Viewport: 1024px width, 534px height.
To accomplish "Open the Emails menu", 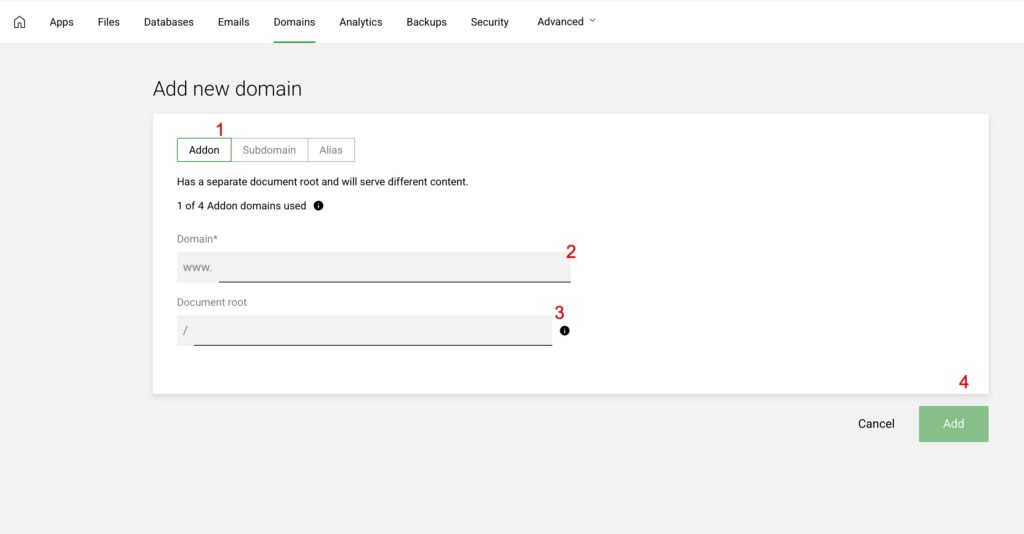I will pos(233,22).
